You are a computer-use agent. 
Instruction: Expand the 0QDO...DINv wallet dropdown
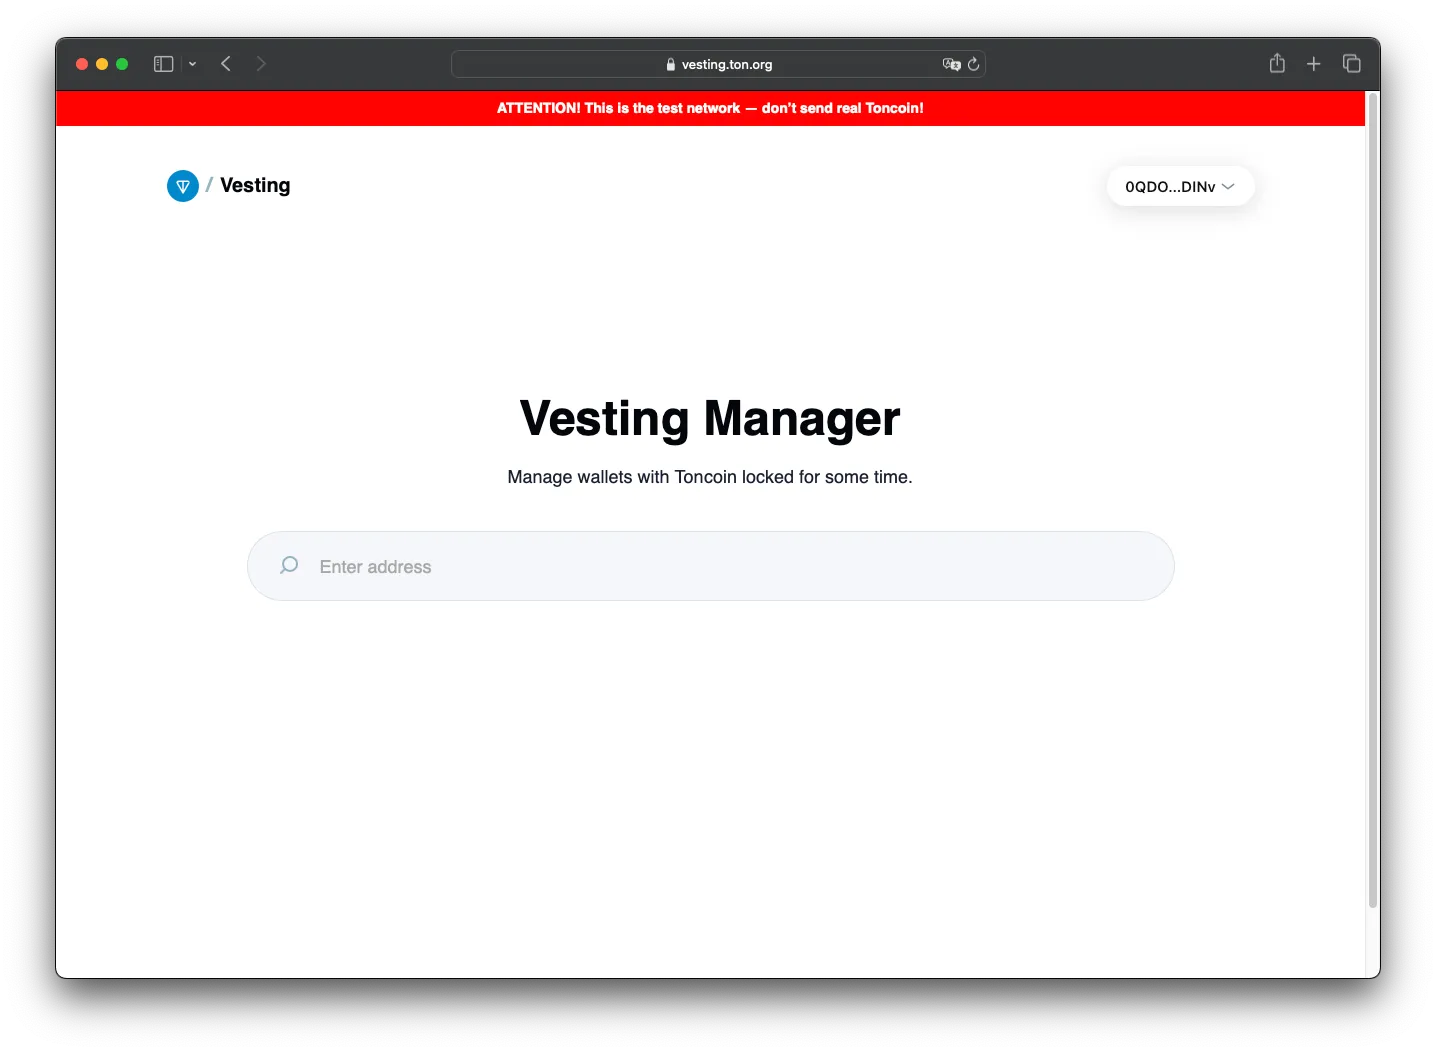pyautogui.click(x=1180, y=186)
